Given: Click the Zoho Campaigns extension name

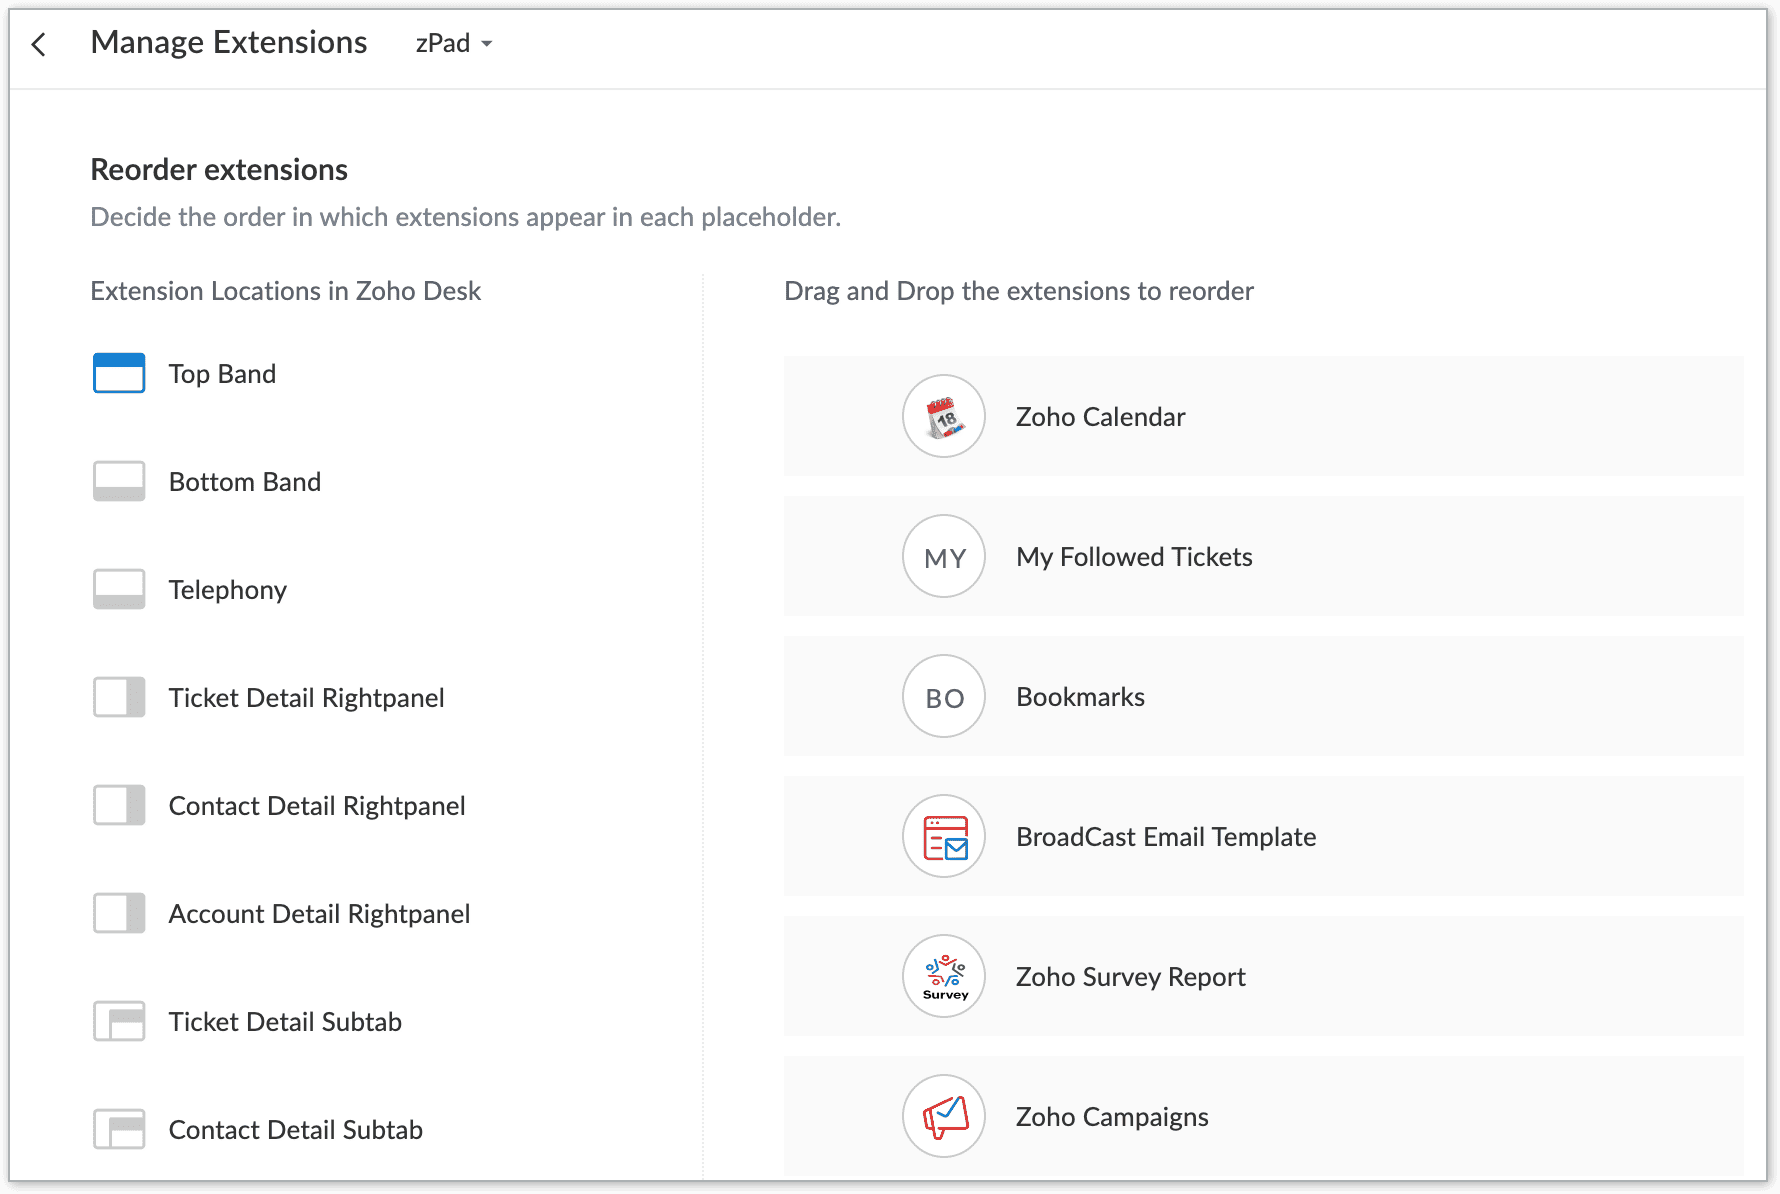Looking at the screenshot, I should pos(1112,1117).
